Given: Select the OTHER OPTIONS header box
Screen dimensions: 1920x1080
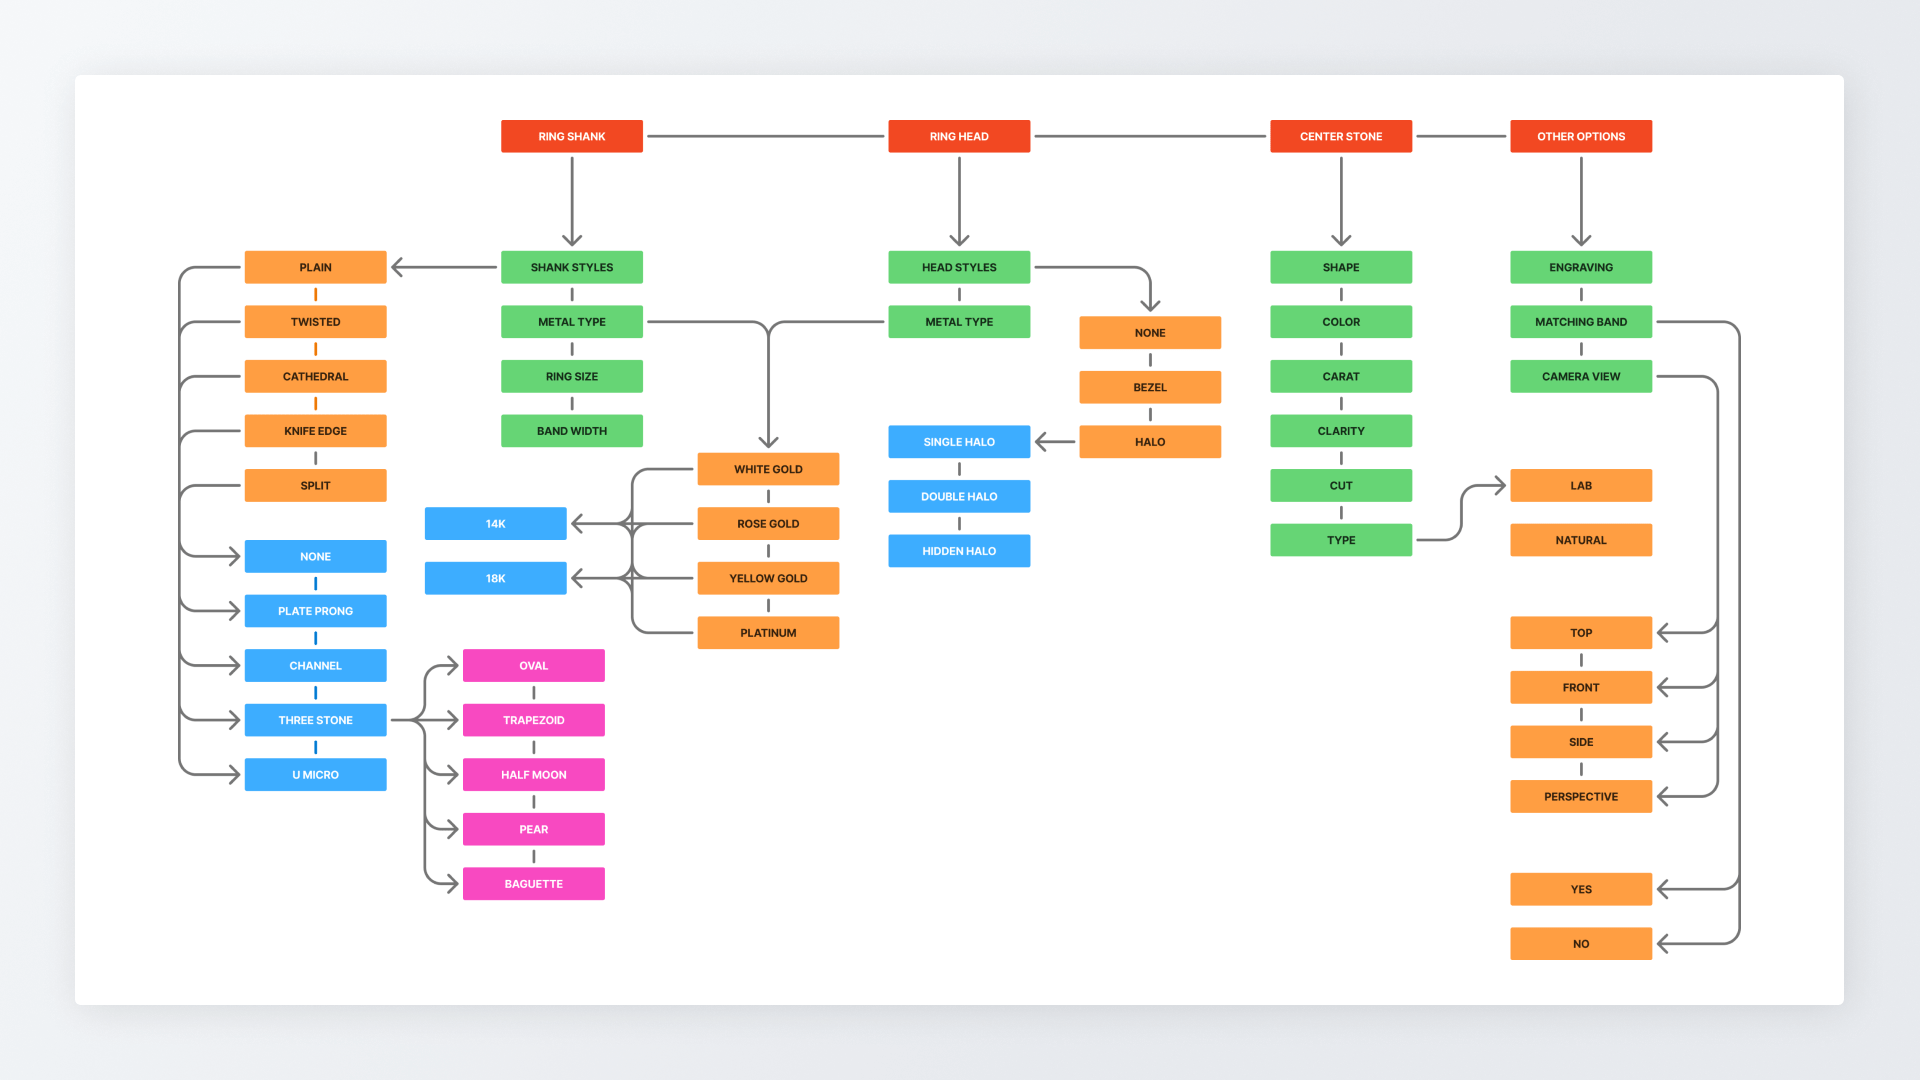Looking at the screenshot, I should pos(1580,136).
